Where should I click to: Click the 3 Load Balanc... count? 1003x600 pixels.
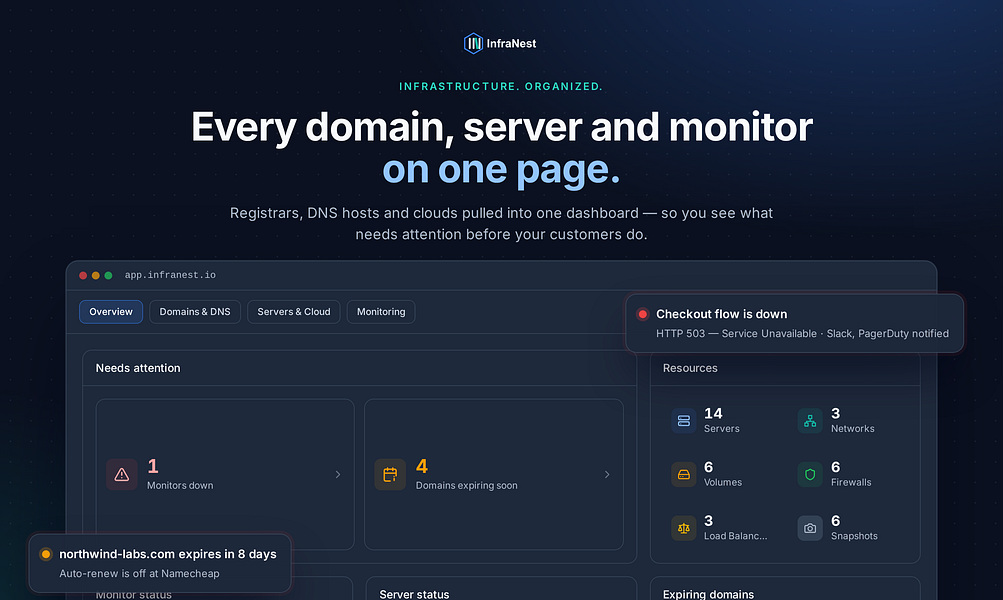709,521
